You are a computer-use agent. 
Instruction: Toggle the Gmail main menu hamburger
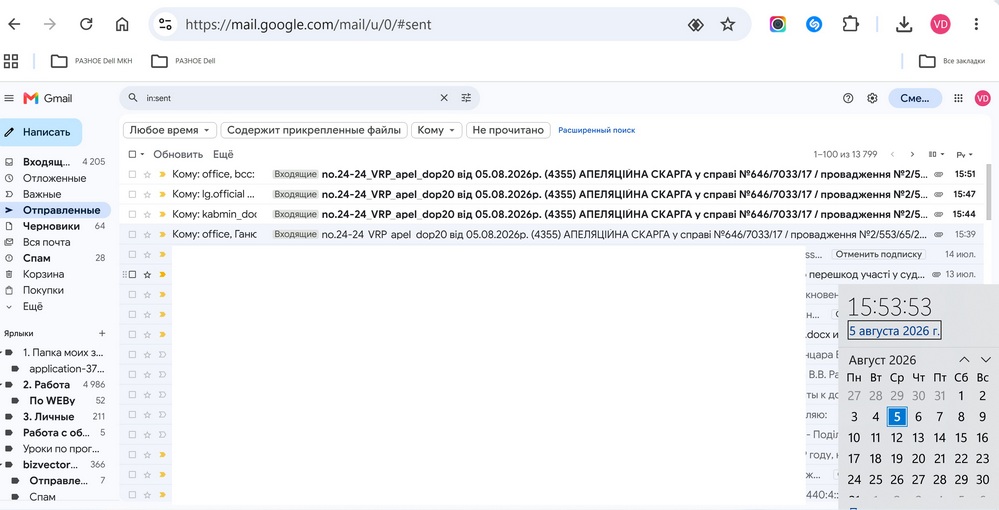[x=9, y=98]
